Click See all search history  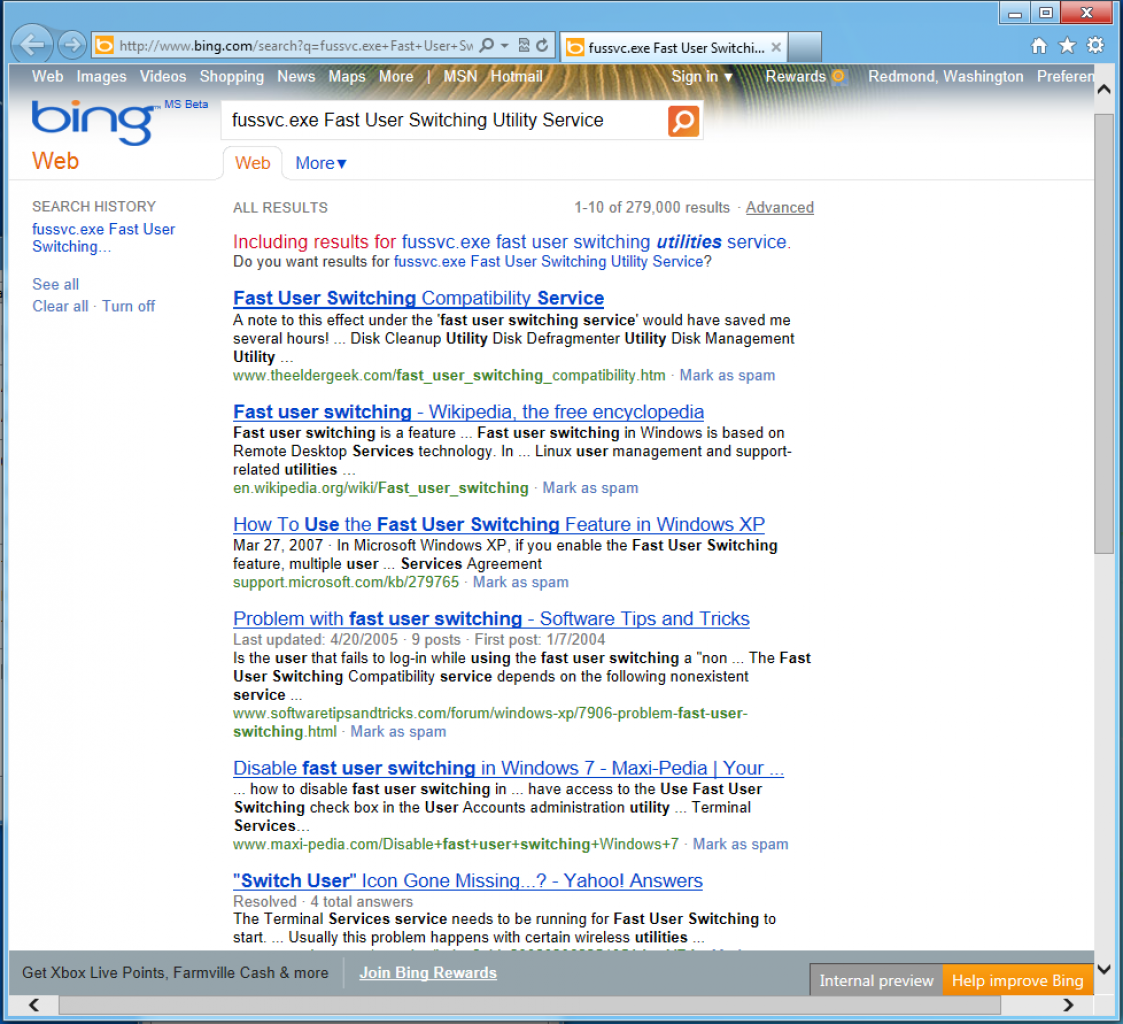point(55,284)
